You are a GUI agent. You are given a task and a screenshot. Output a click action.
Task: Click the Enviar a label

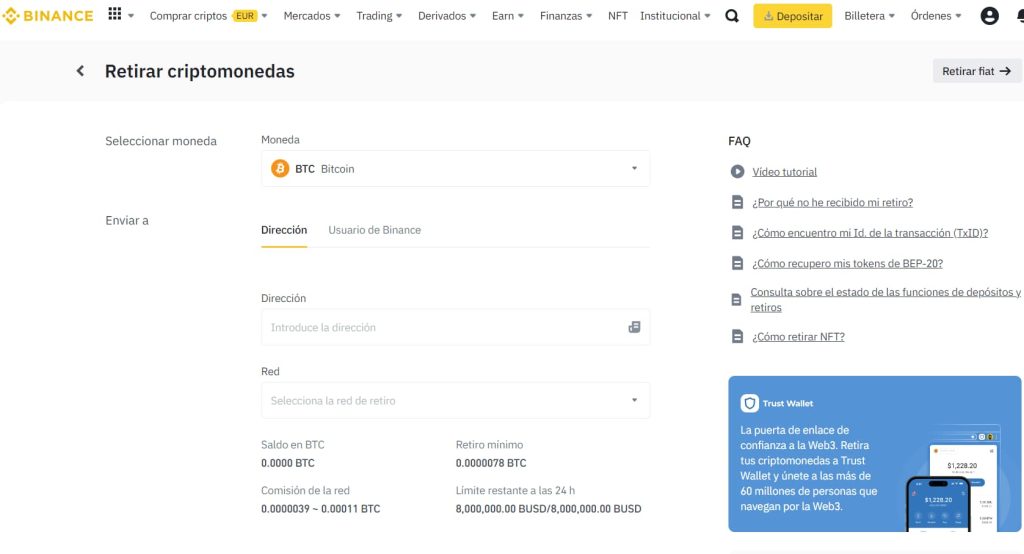pos(127,221)
